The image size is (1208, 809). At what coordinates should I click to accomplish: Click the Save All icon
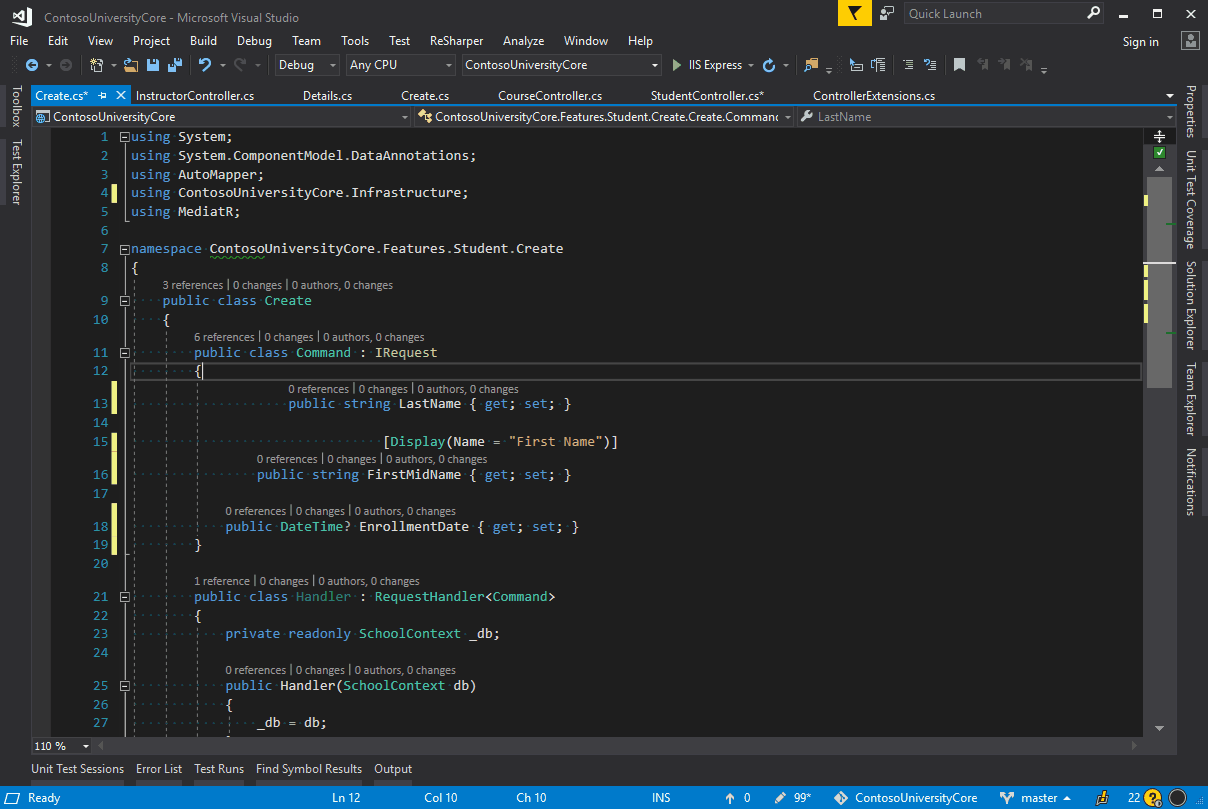point(174,65)
